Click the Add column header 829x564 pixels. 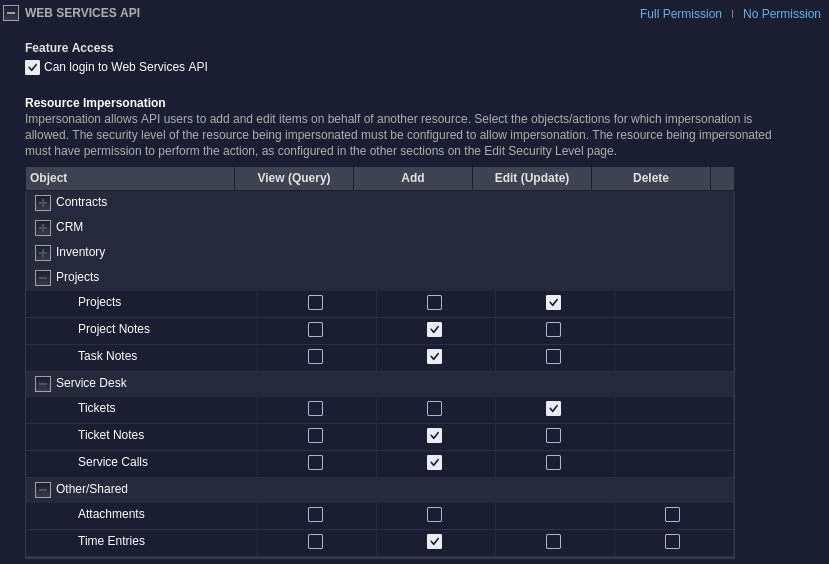[x=413, y=178]
